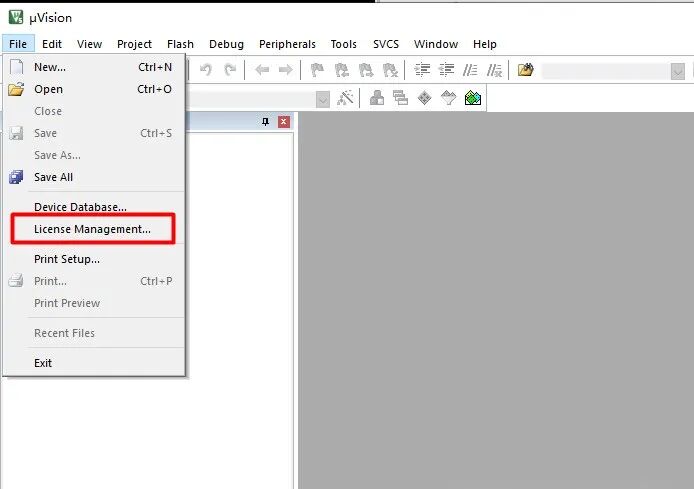Open the View menu
Viewport: 694px width, 489px height.
[x=89, y=44]
